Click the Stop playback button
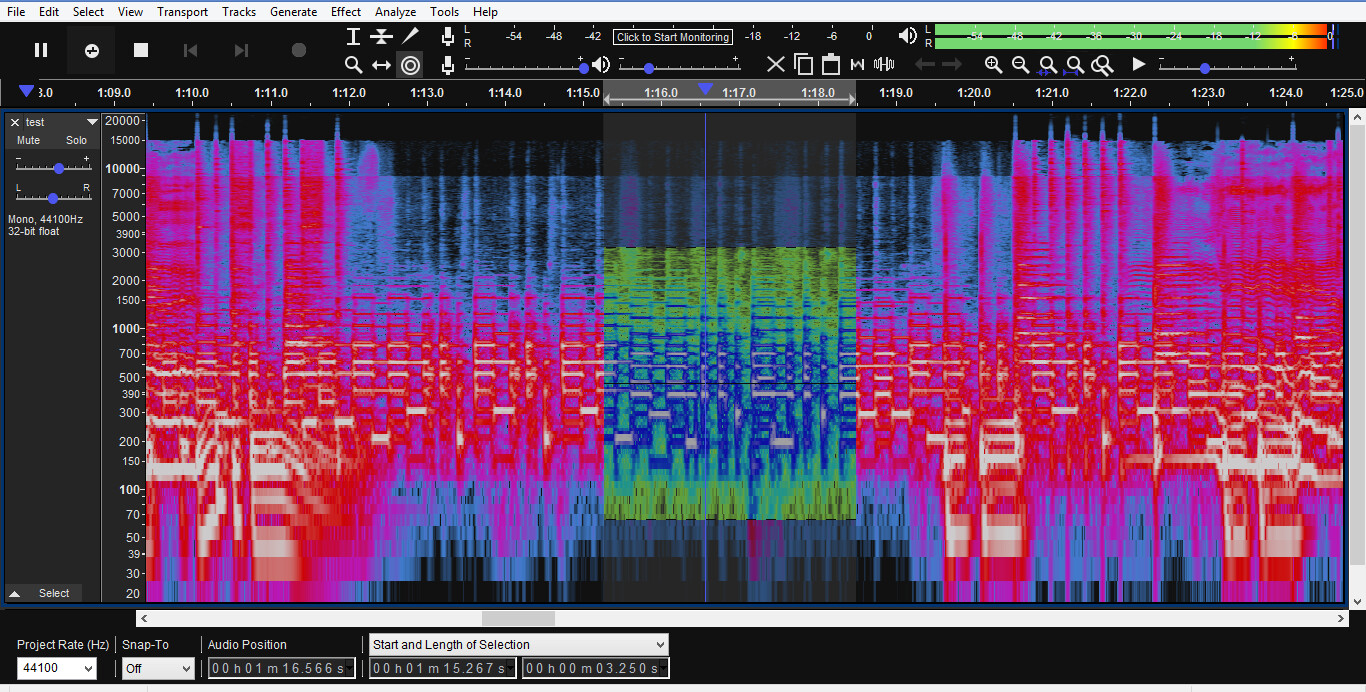This screenshot has height=692, width=1366. 140,49
